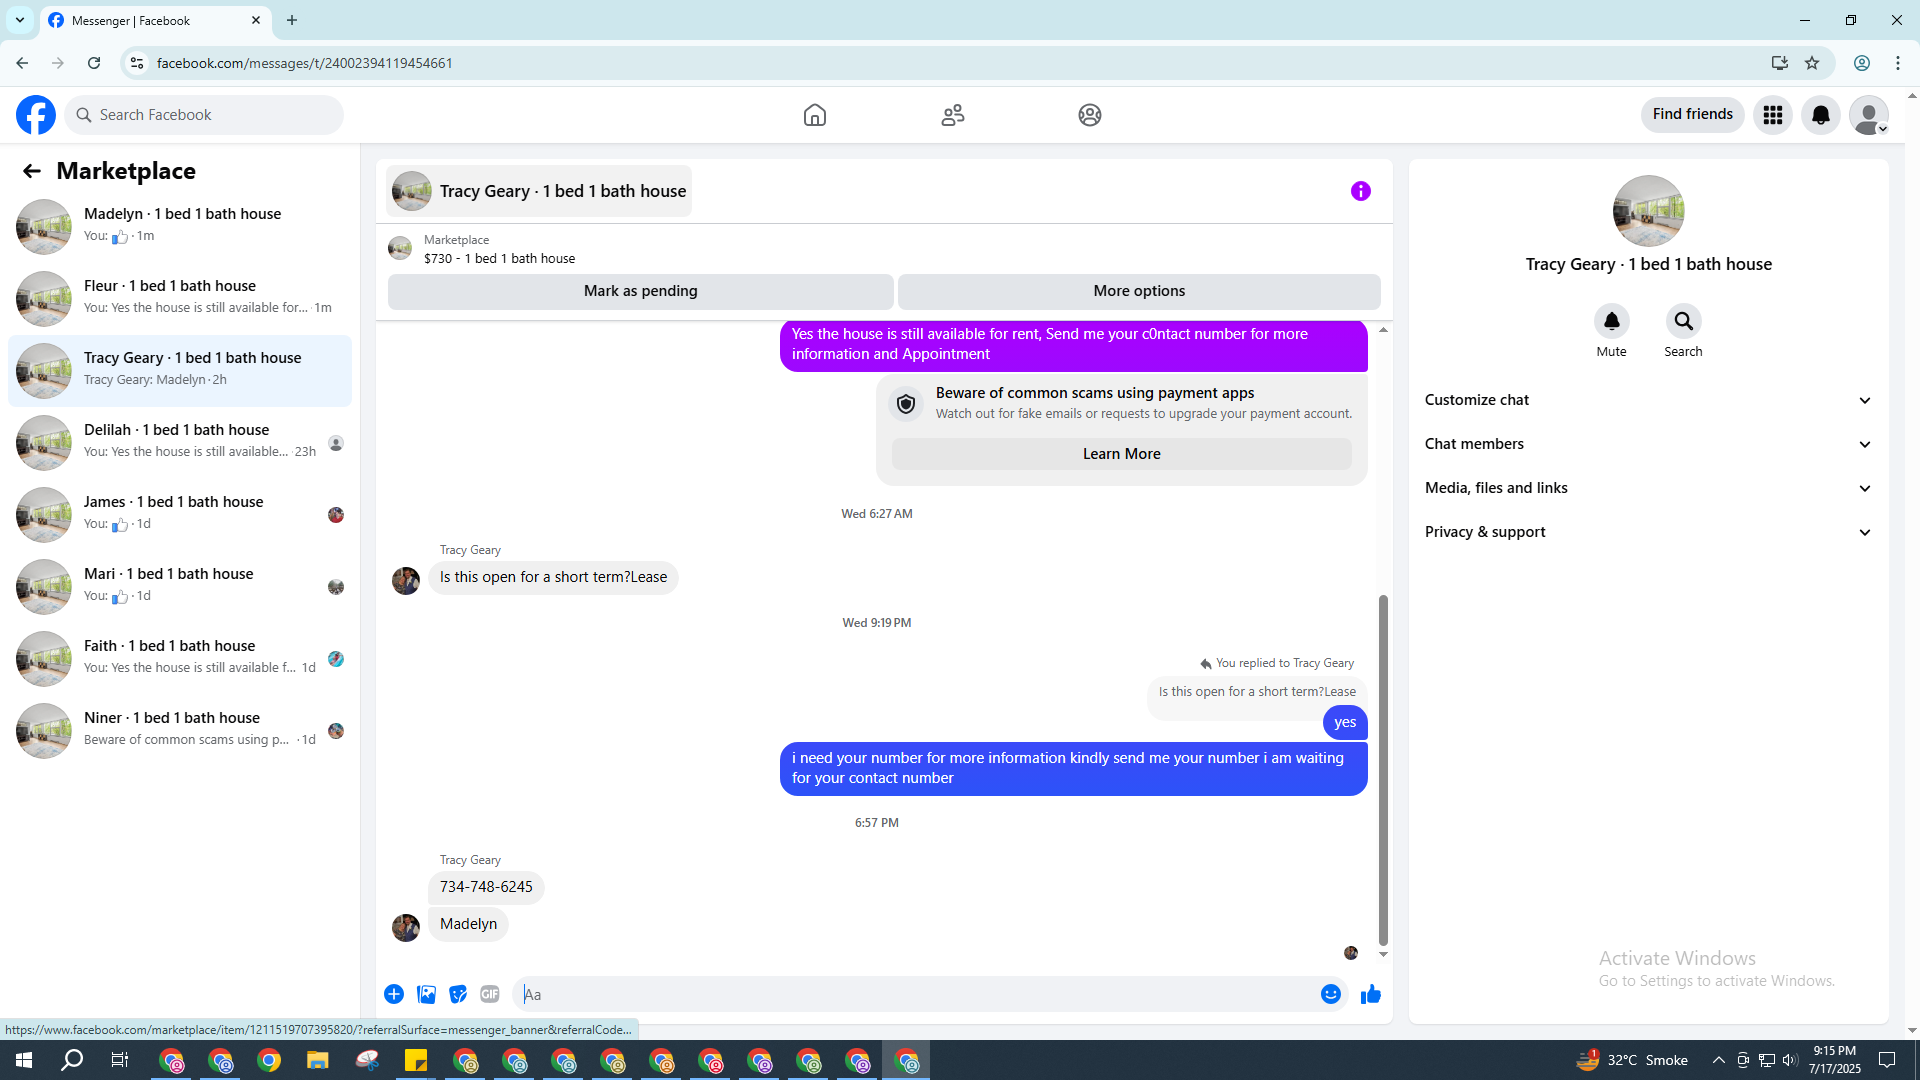Go back from Marketplace using arrow
This screenshot has width=1920, height=1080.
coord(32,171)
